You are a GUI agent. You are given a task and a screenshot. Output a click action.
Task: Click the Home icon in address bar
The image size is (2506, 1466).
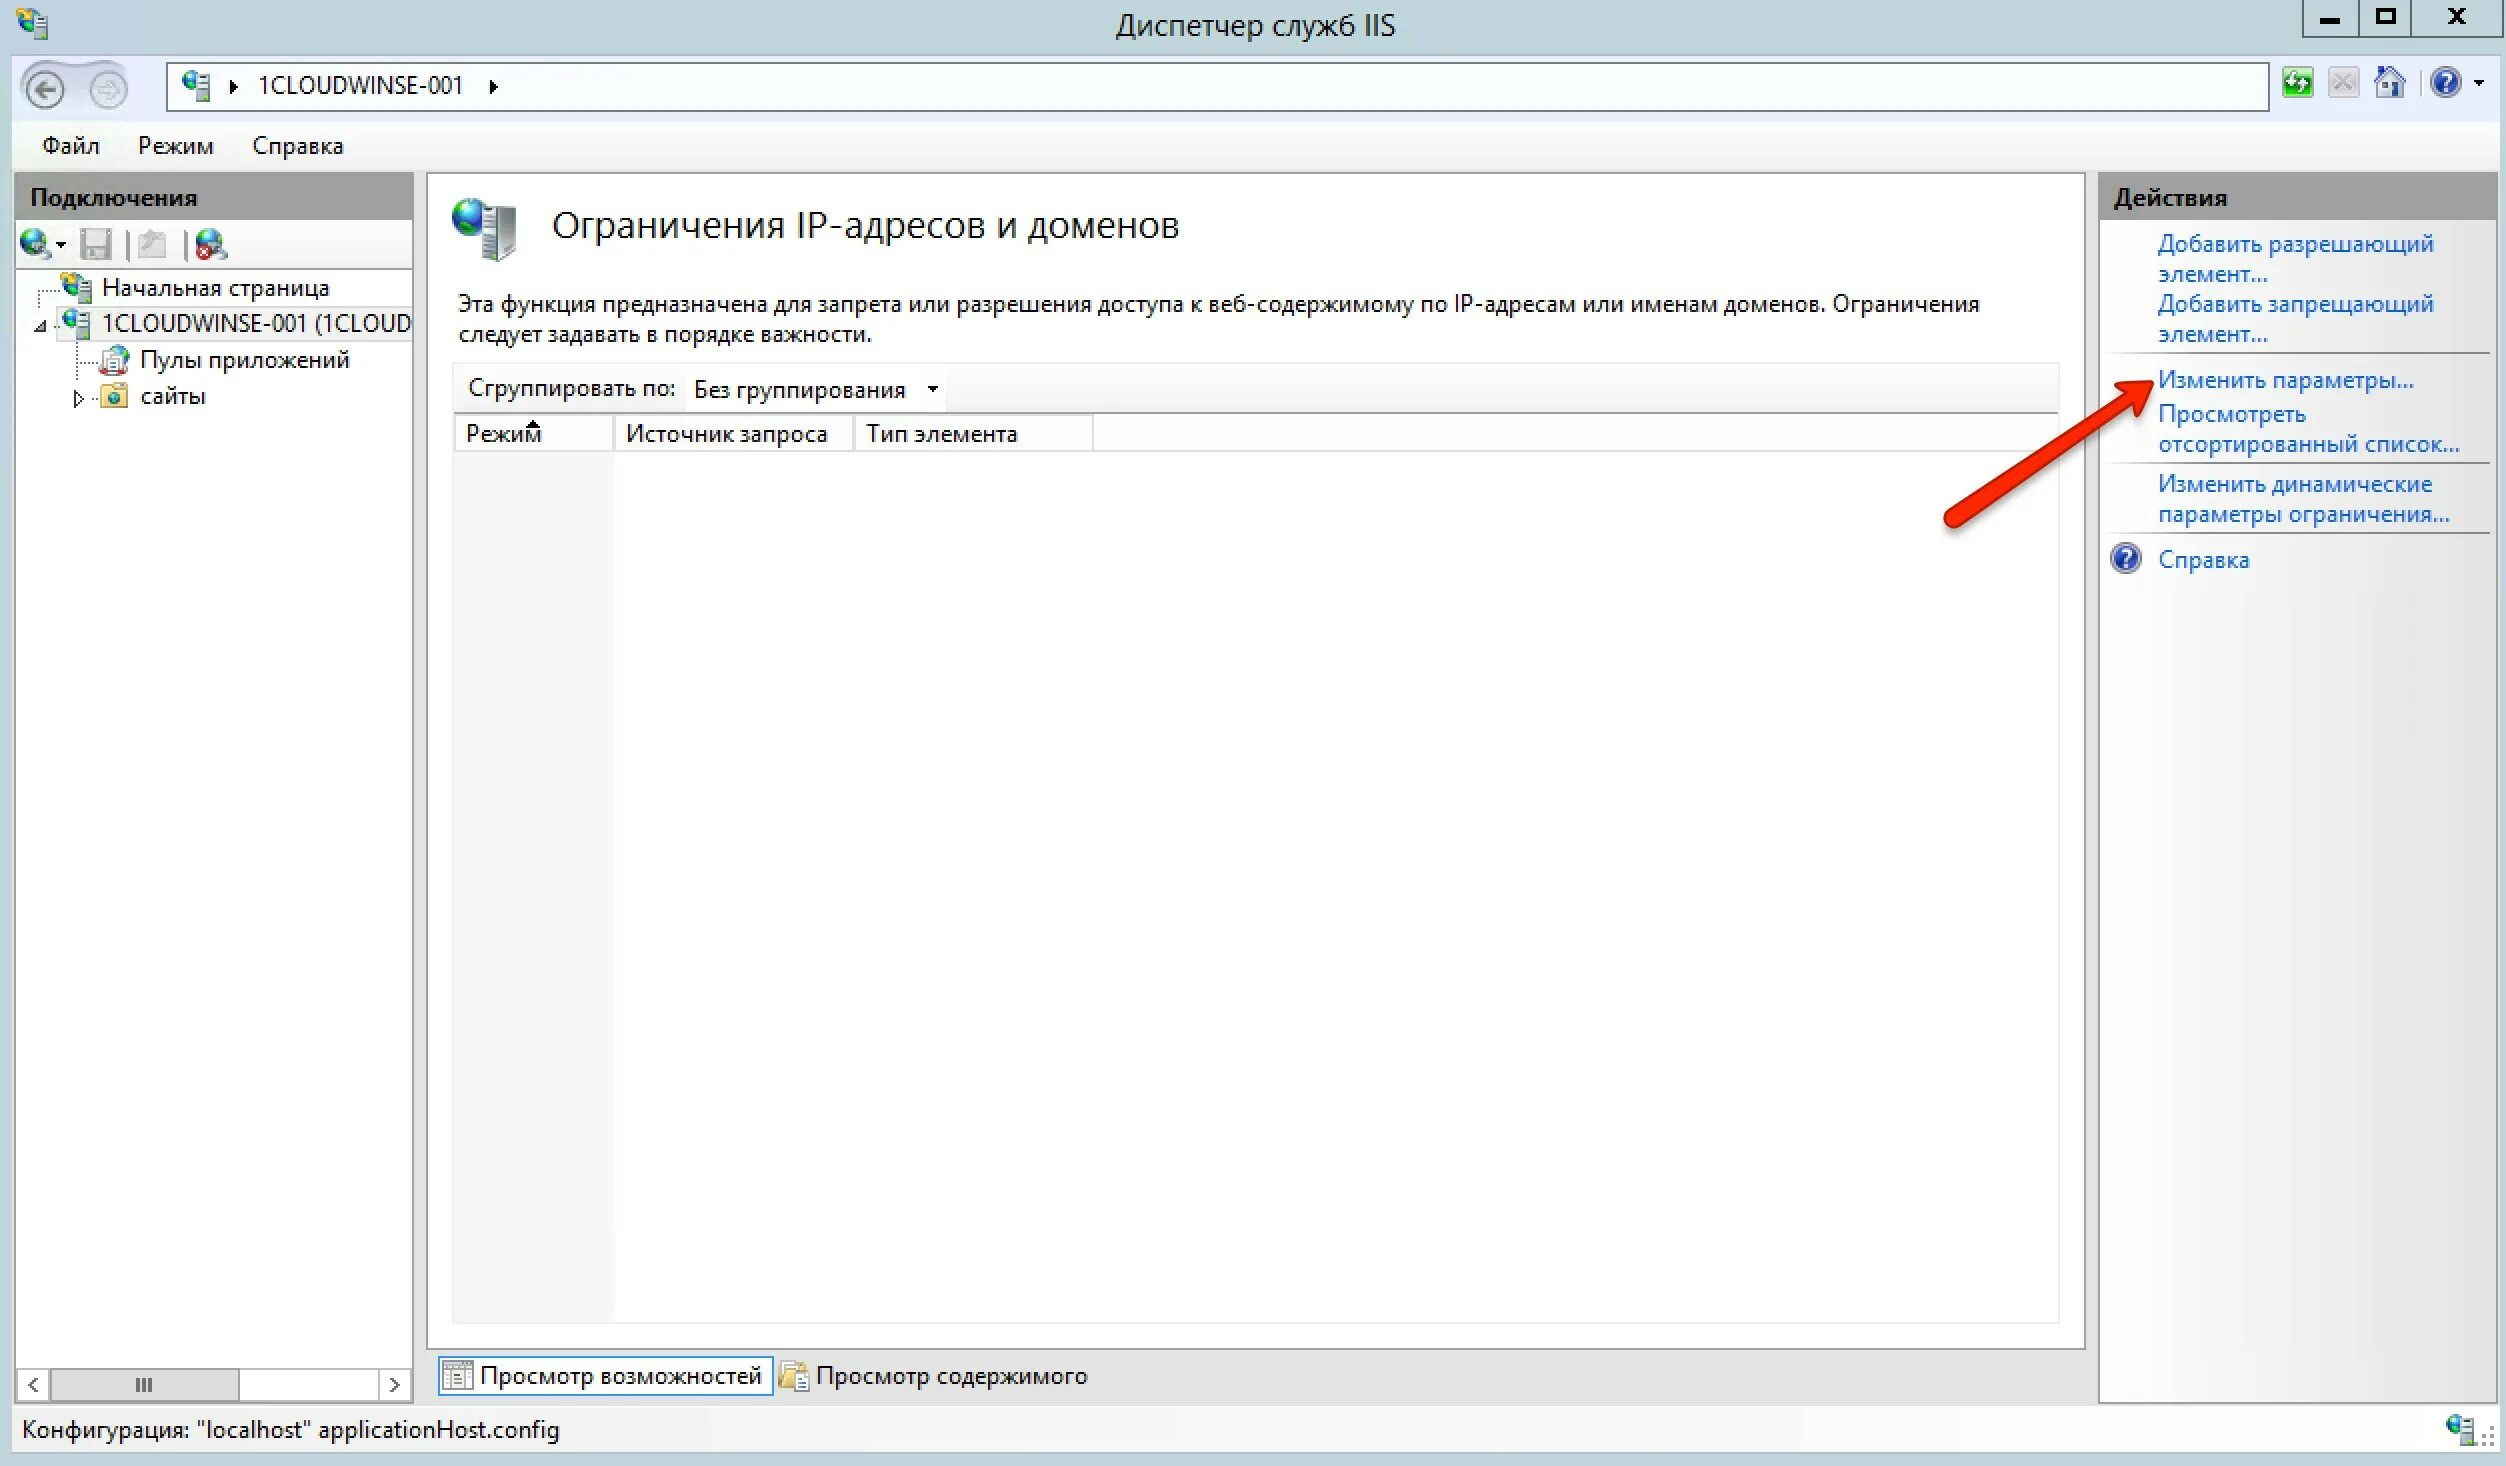[x=2389, y=83]
